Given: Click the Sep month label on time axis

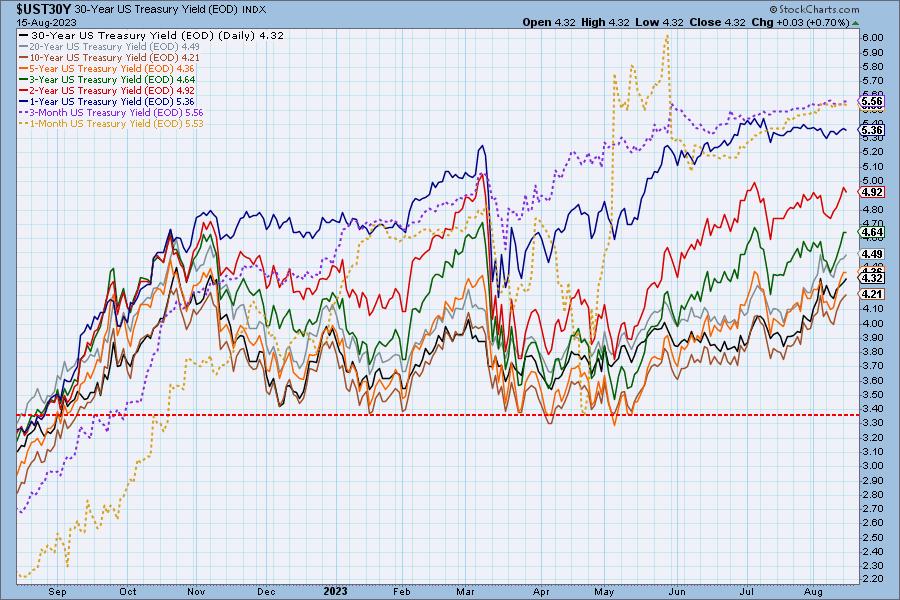Looking at the screenshot, I should pyautogui.click(x=57, y=591).
